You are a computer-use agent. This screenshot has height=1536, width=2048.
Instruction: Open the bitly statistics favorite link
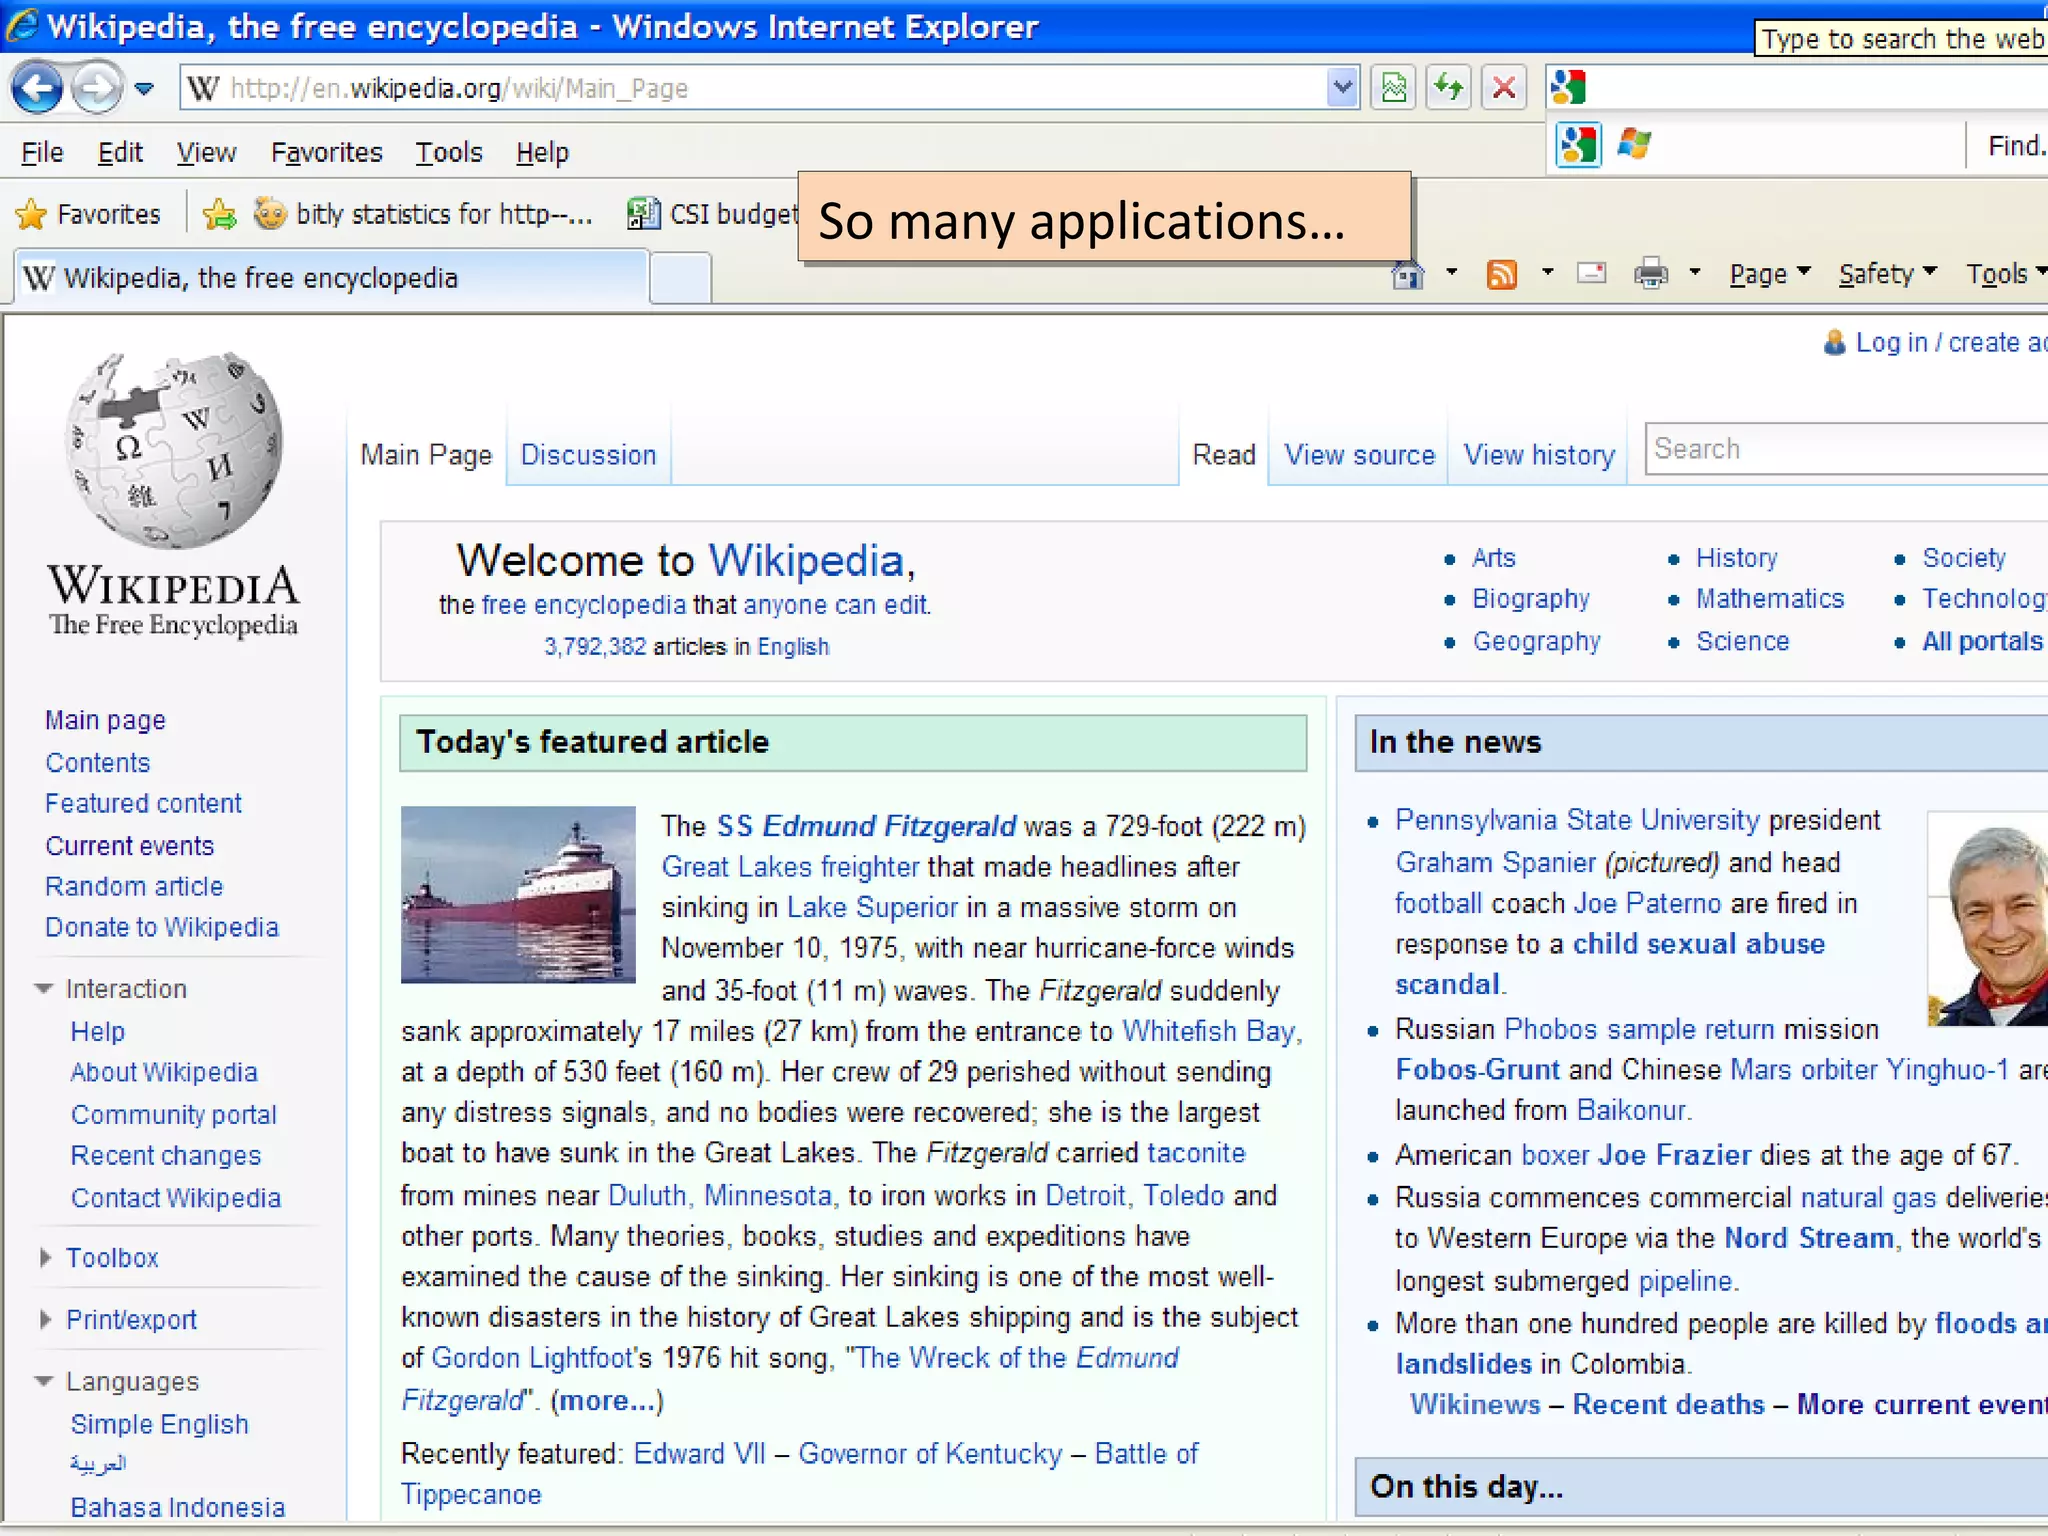(425, 214)
